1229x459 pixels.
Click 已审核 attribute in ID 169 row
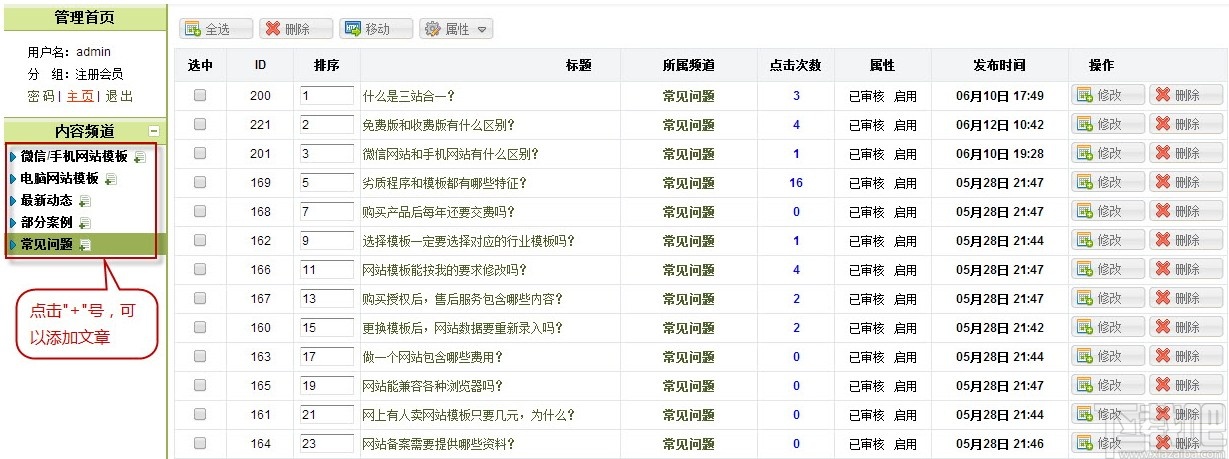tap(866, 183)
